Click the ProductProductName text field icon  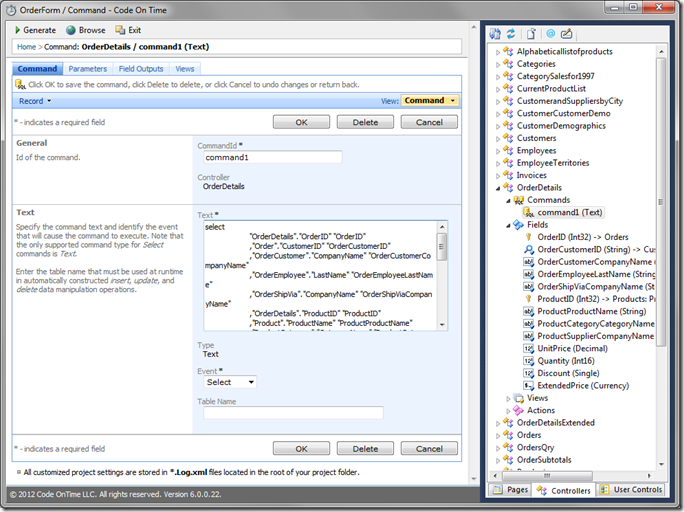(x=529, y=311)
